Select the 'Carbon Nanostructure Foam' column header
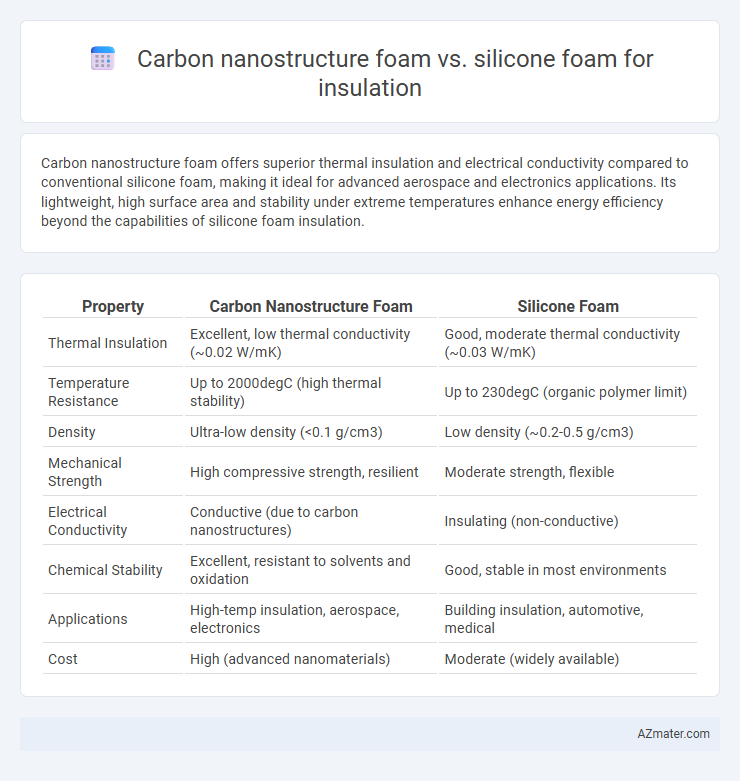Viewport: 740px width, 781px height. pos(311,306)
